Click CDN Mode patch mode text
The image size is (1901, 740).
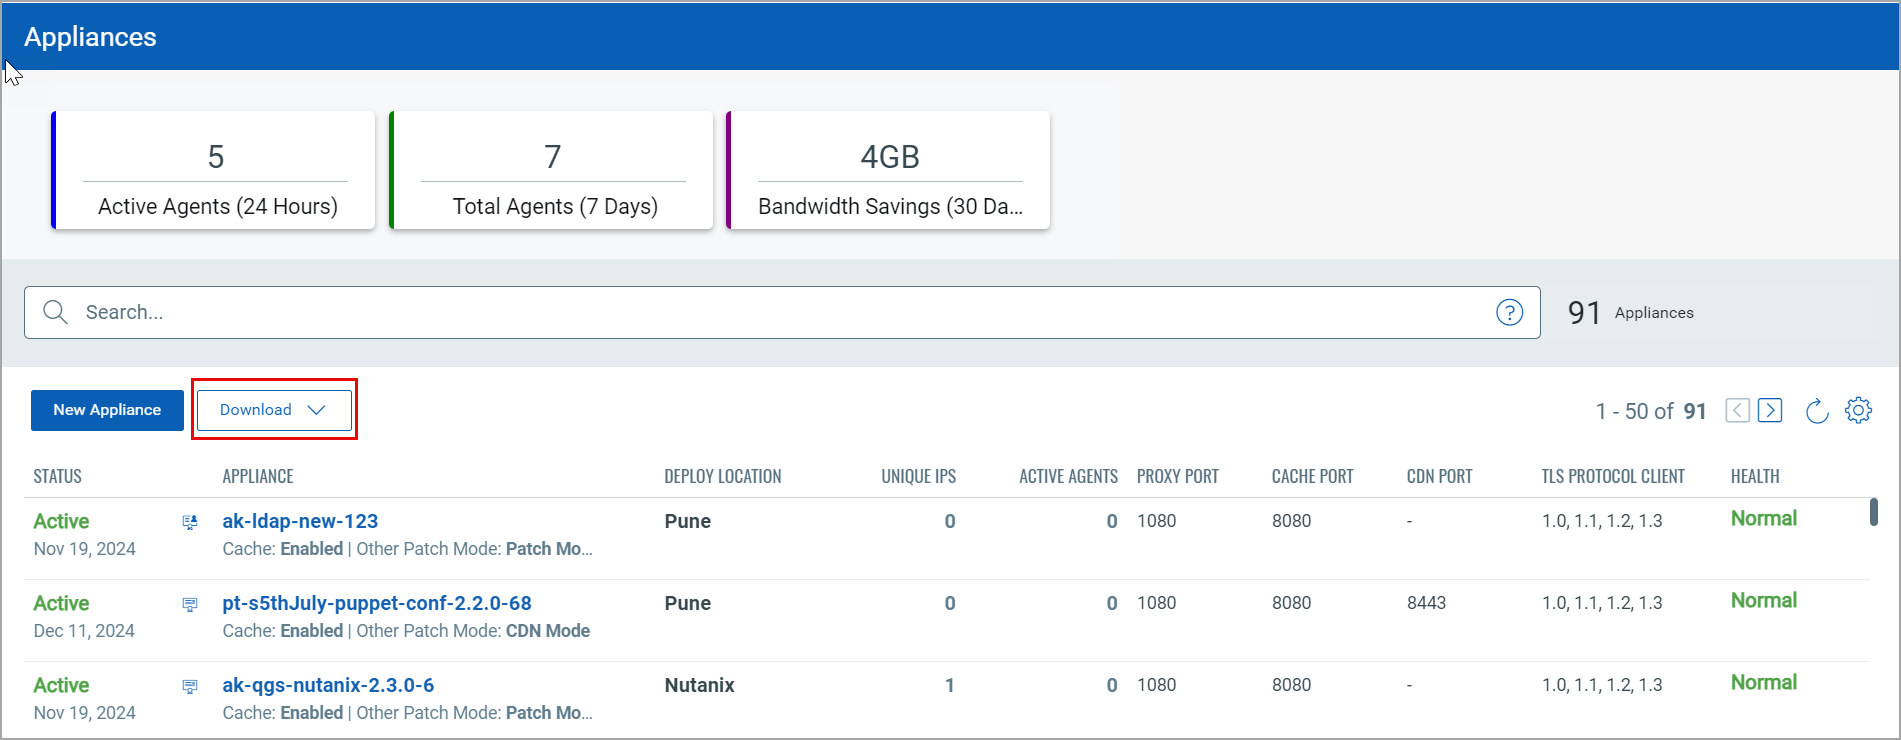click(548, 631)
